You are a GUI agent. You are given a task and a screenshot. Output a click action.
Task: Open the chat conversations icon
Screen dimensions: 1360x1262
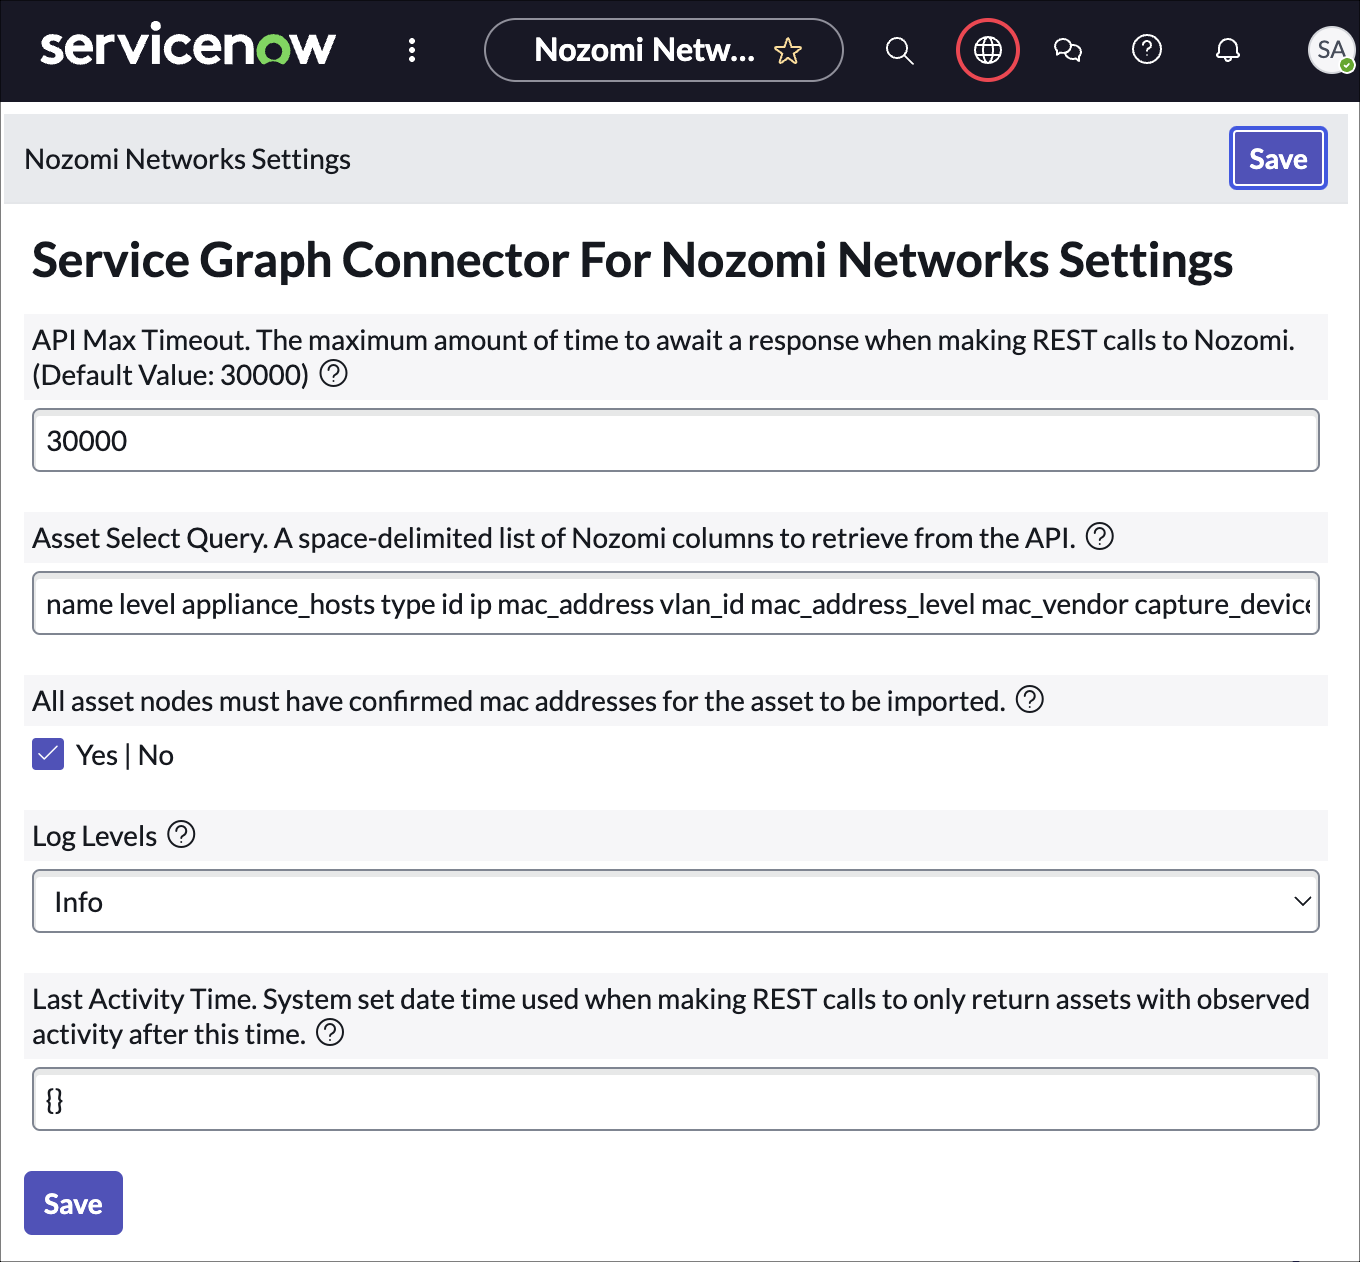pos(1068,50)
